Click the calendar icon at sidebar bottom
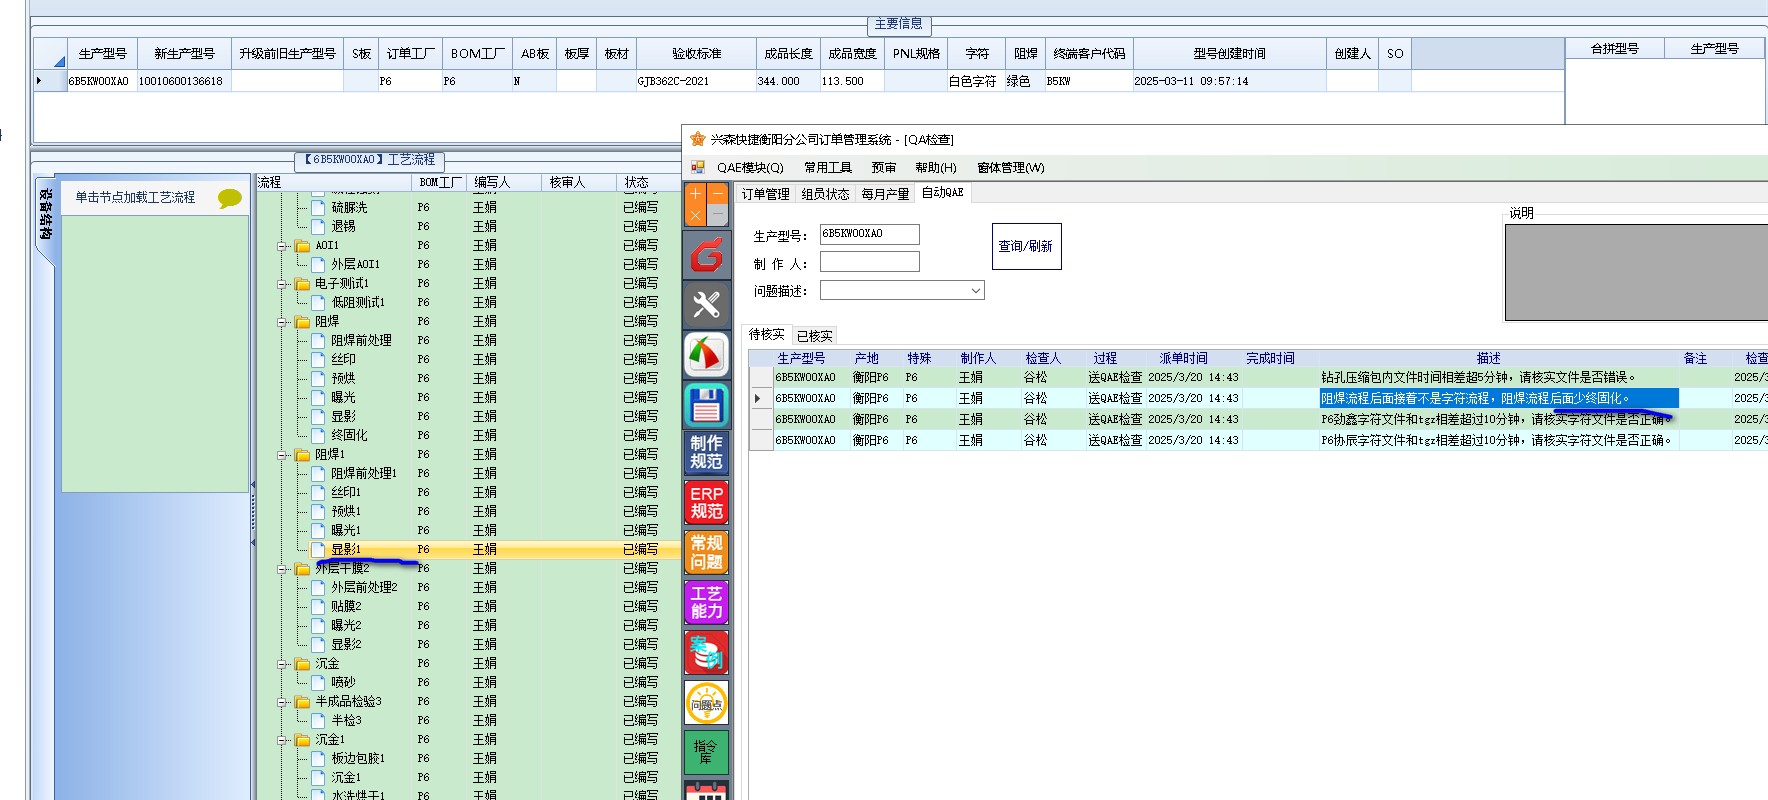The width and height of the screenshot is (1768, 800). (706, 791)
